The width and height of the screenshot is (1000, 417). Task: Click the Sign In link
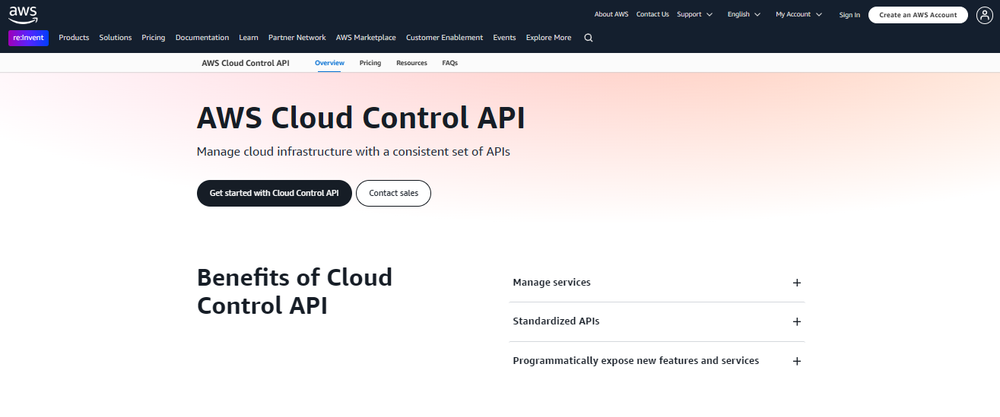pos(849,15)
